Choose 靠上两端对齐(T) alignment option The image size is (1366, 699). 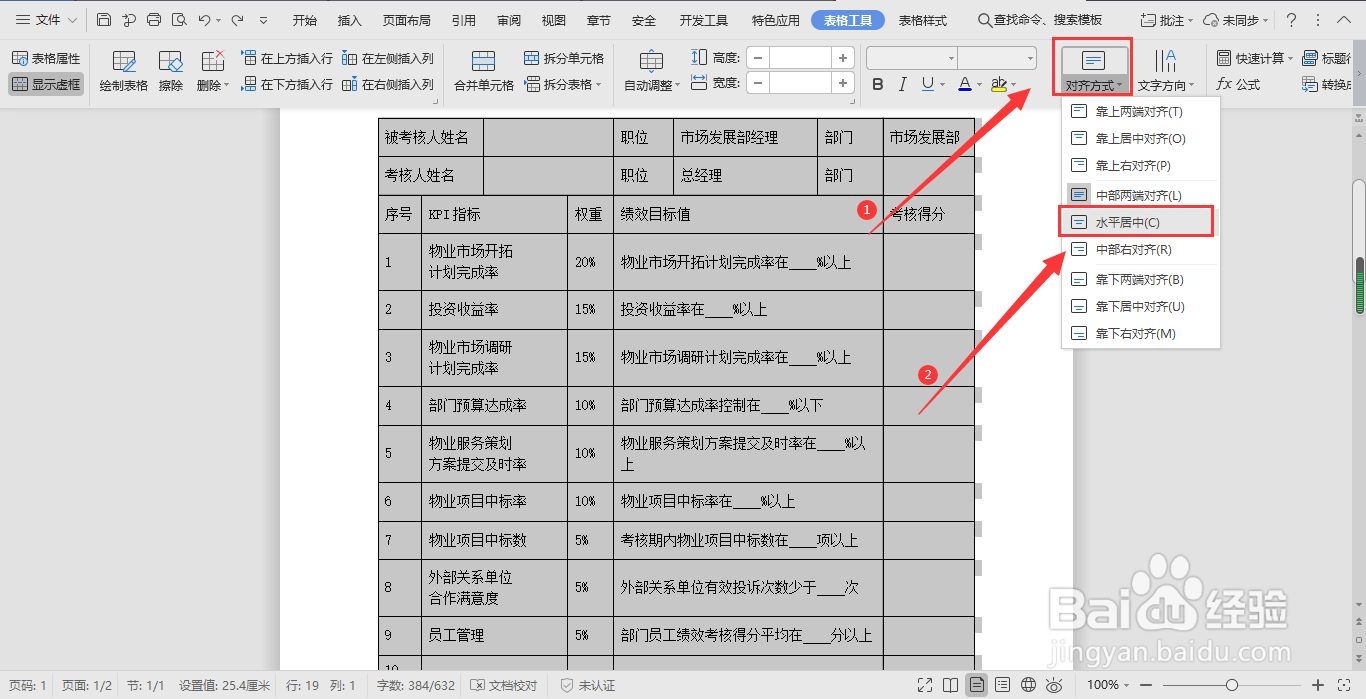click(1140, 111)
